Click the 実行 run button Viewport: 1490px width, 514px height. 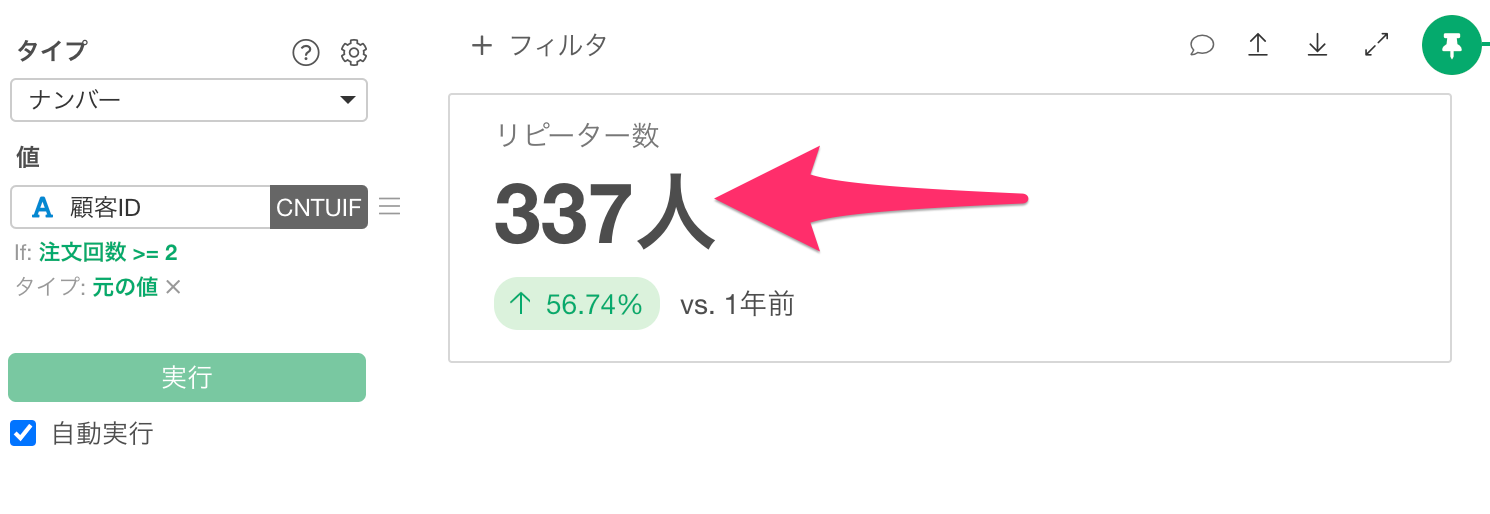pyautogui.click(x=187, y=377)
